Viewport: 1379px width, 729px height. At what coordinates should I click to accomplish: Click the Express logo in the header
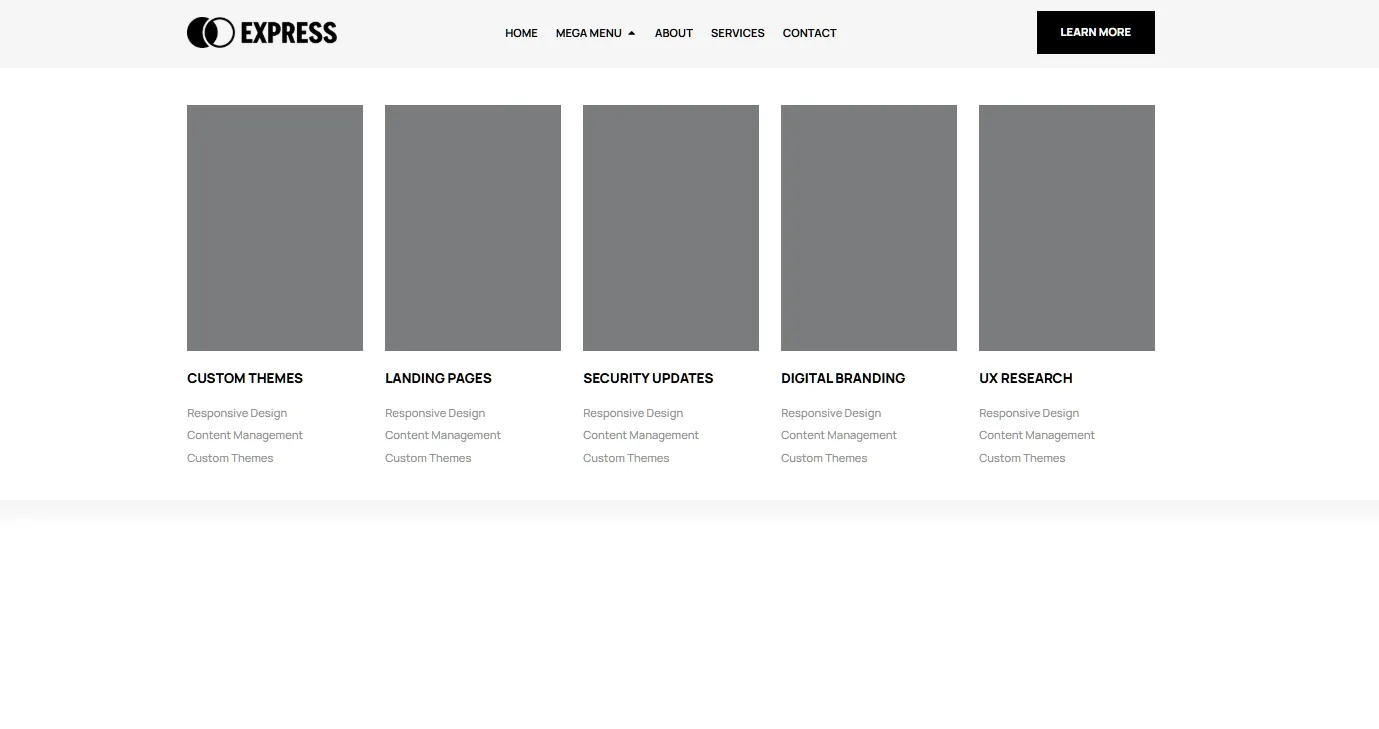(x=262, y=33)
